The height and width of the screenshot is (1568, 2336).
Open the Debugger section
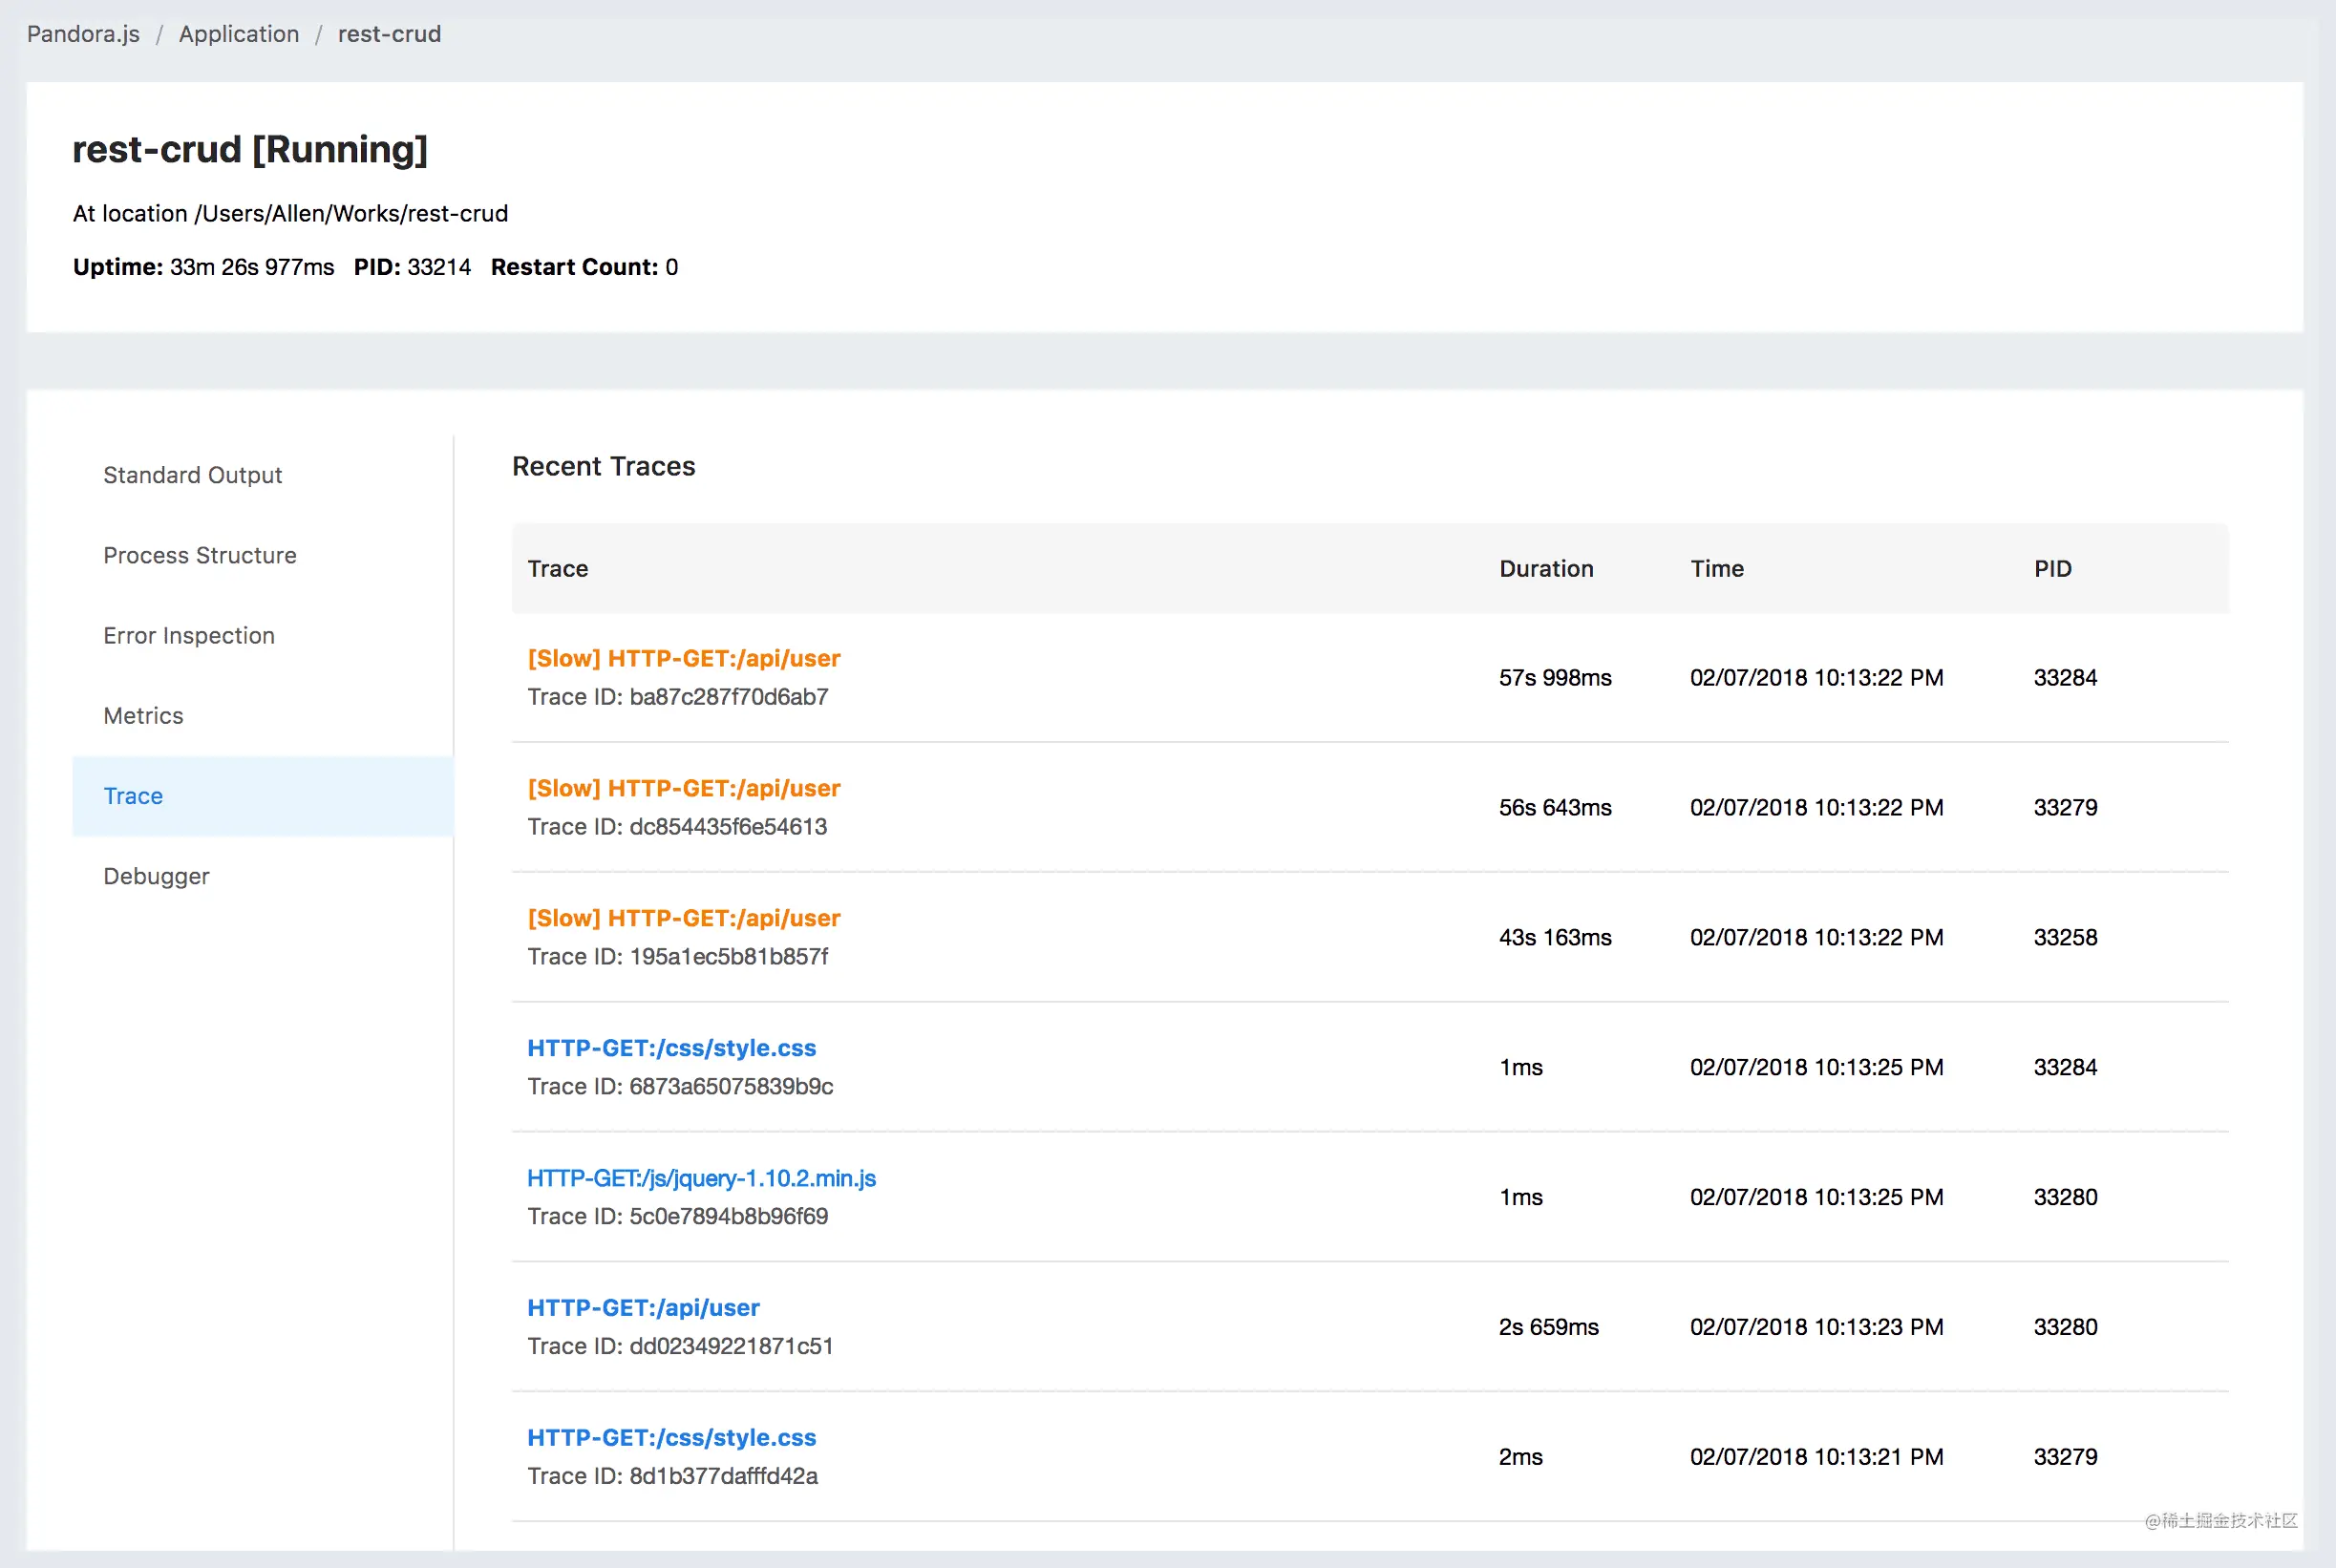(x=156, y=876)
